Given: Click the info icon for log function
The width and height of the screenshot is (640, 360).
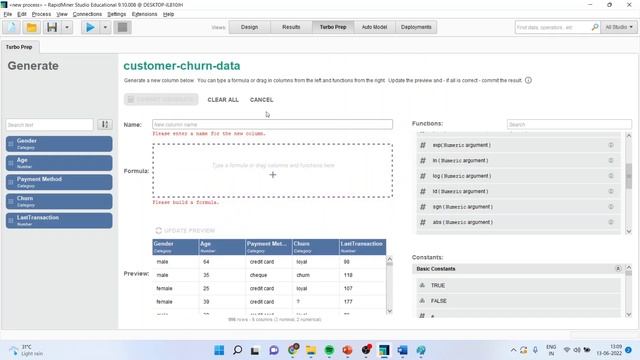Looking at the screenshot, I should click(x=611, y=176).
